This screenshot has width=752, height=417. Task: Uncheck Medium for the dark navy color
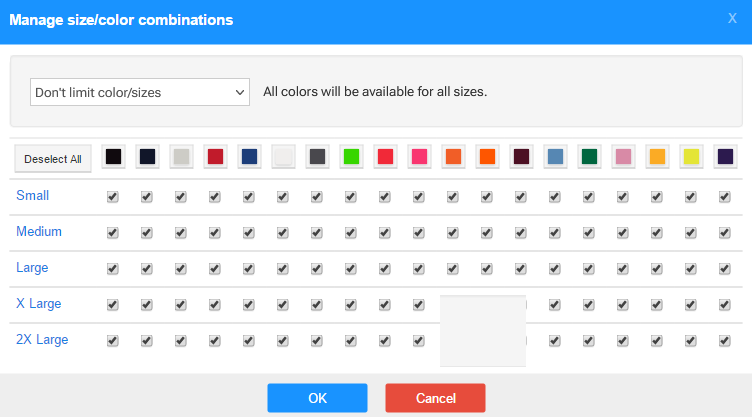click(x=147, y=233)
